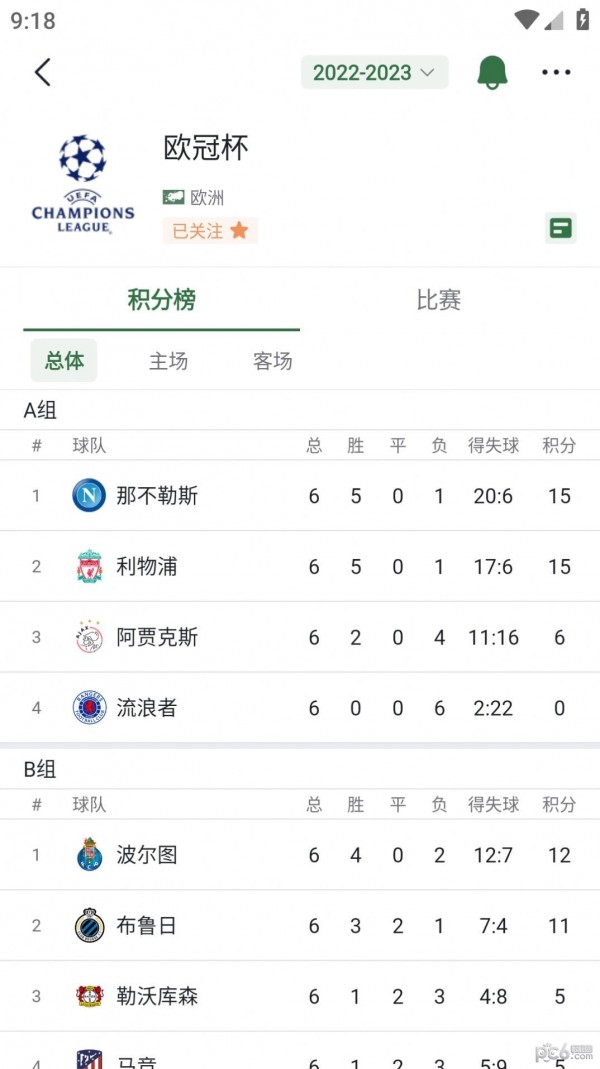
Task: Open the three-dot overflow menu
Action: (x=556, y=72)
